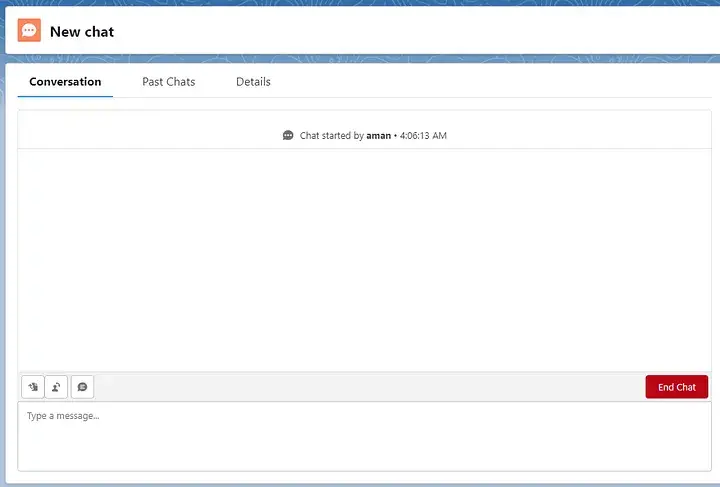Click the blue underline below Conversation tab
The width and height of the screenshot is (720, 487).
point(65,96)
